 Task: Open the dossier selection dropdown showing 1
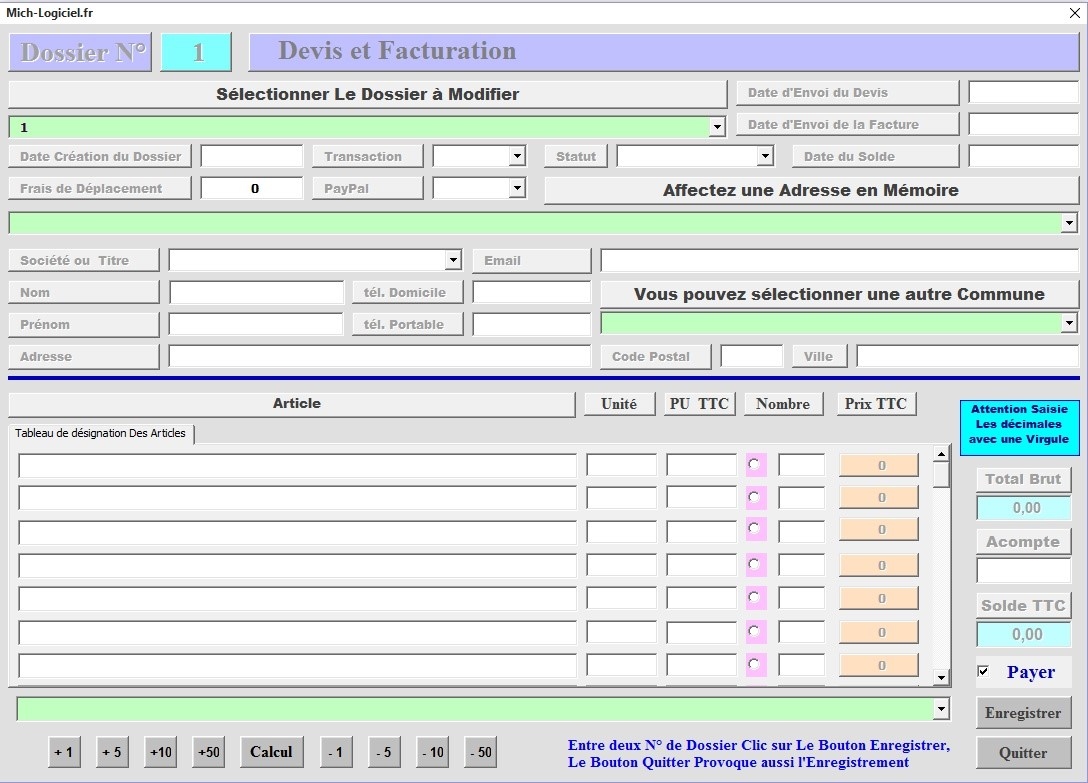coord(717,127)
